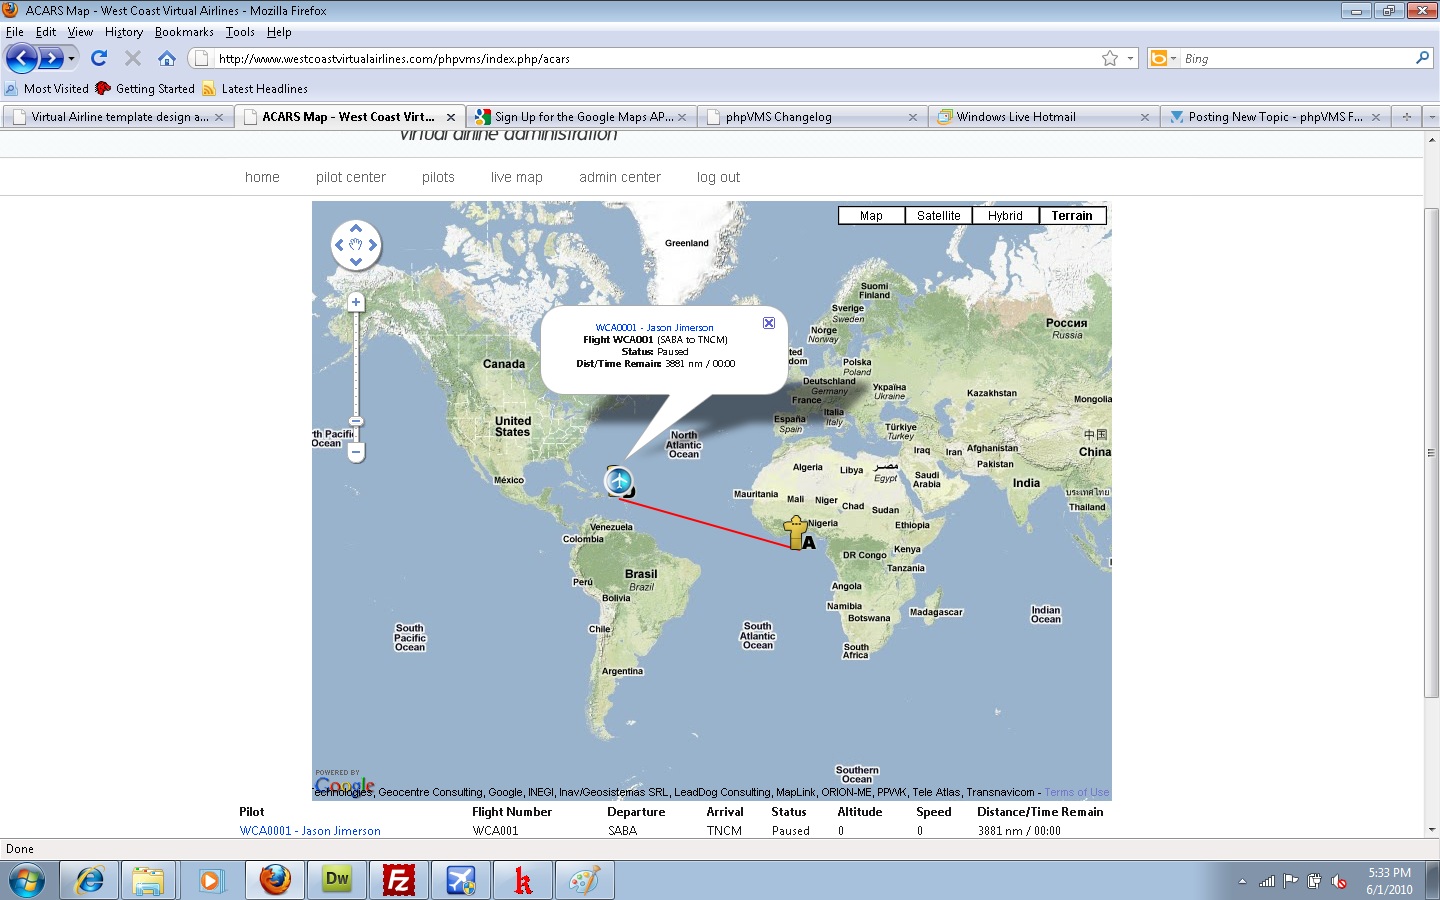Launch FileZilla from the taskbar
The image size is (1440, 900).
point(398,881)
